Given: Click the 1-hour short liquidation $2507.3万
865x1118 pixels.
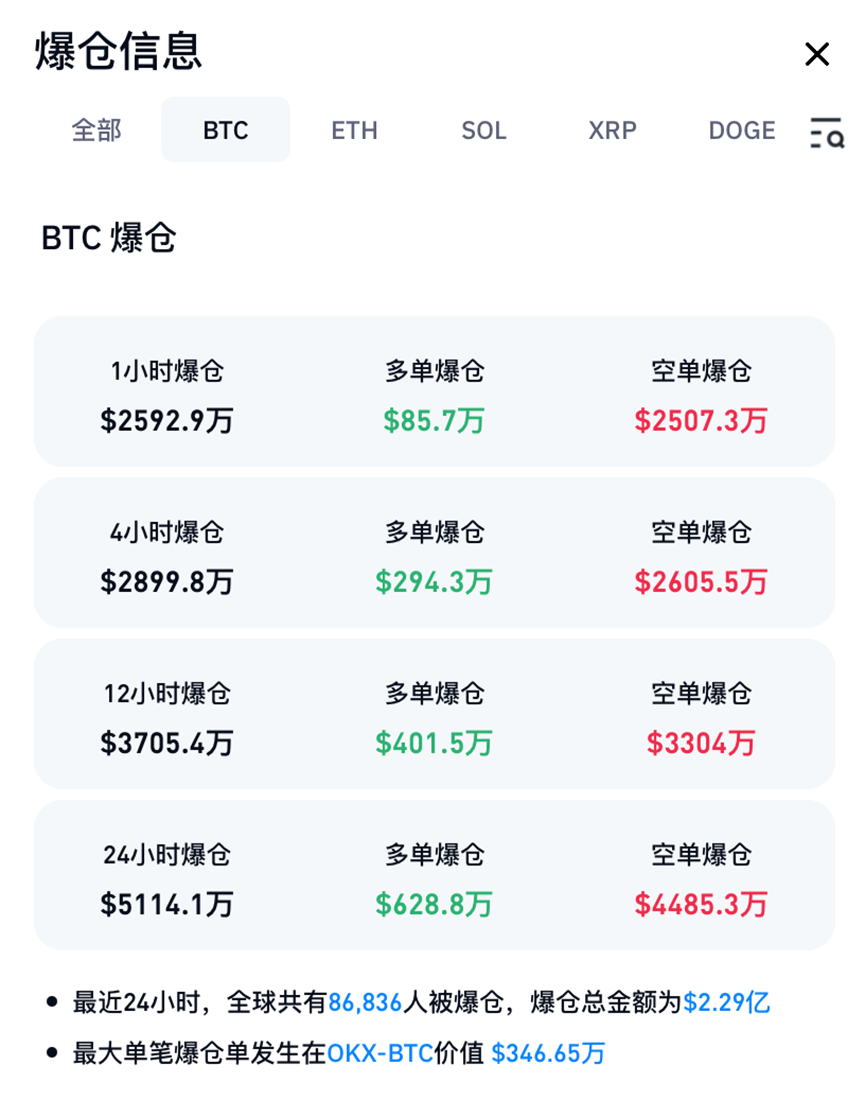Looking at the screenshot, I should [x=701, y=420].
